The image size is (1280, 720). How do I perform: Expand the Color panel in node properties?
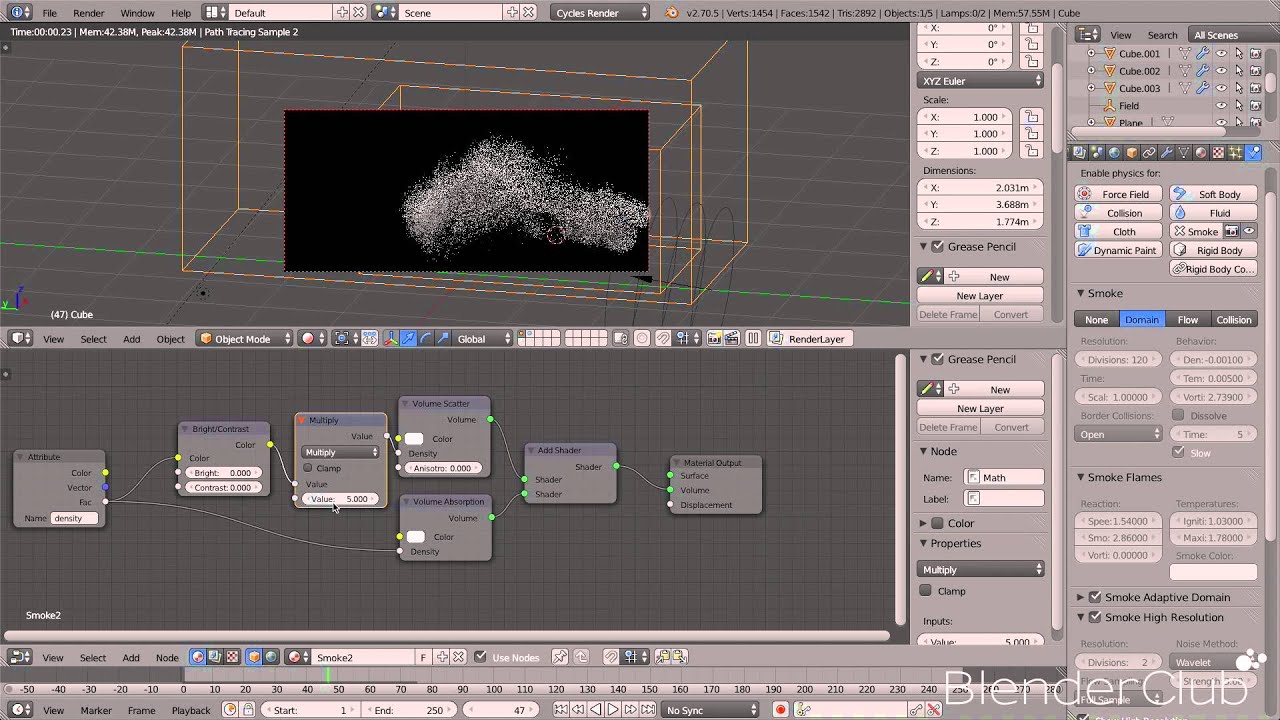click(923, 523)
